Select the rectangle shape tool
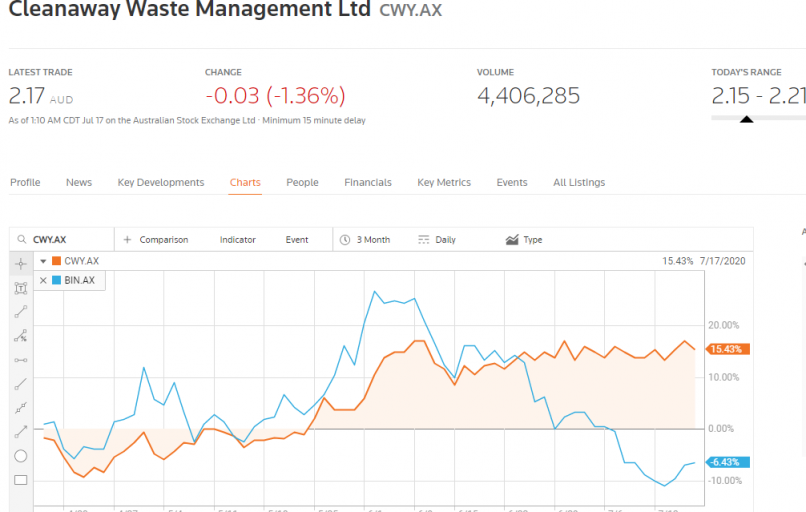Screen dimensions: 806x512 (x=21, y=480)
